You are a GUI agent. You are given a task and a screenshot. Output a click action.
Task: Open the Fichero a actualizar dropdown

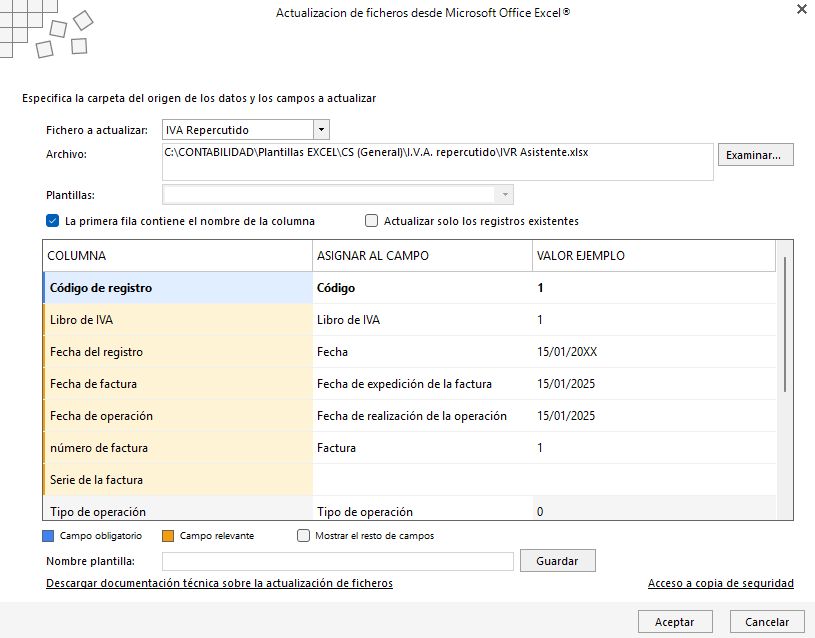click(321, 129)
